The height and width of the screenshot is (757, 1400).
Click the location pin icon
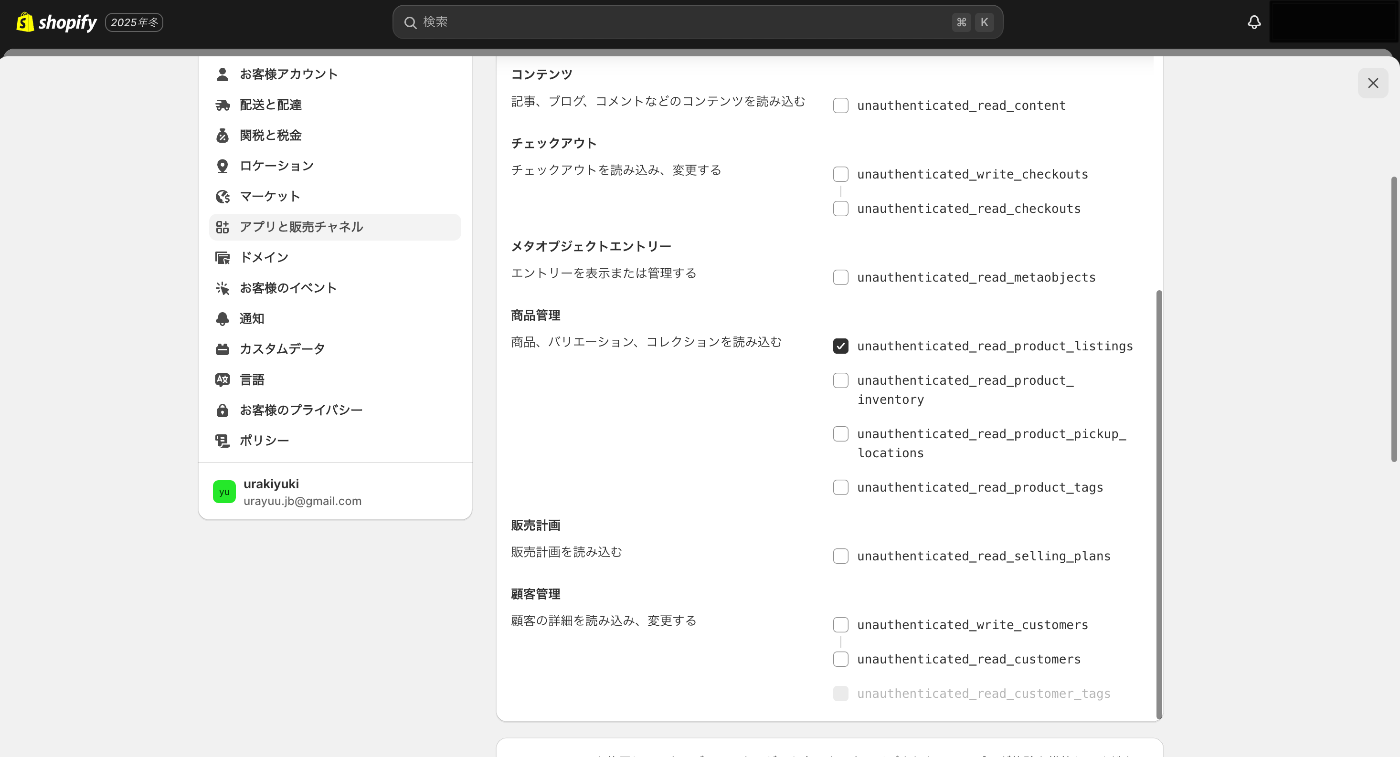coord(222,166)
